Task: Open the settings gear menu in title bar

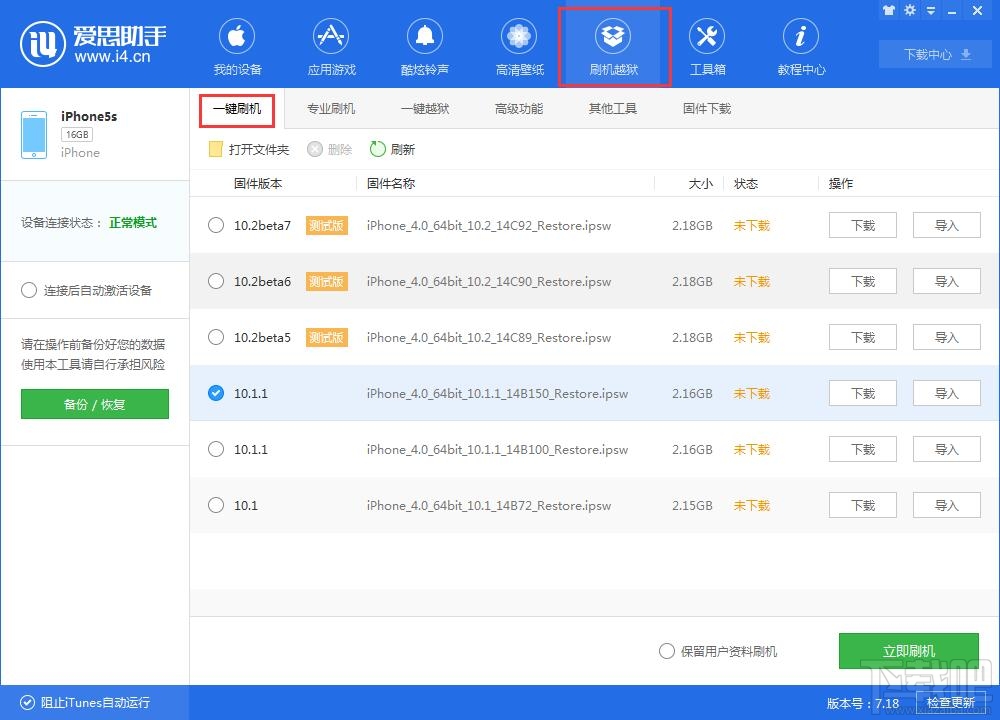Action: (910, 10)
